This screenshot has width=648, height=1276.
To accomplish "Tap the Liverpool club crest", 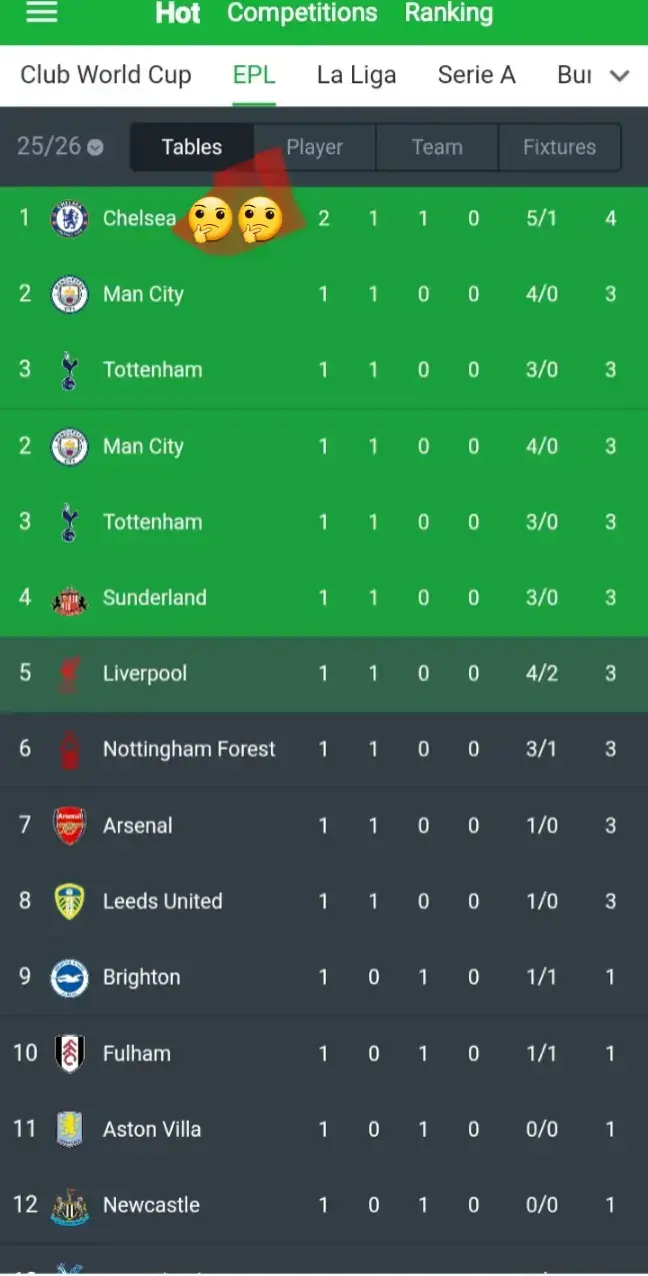I will [x=69, y=674].
